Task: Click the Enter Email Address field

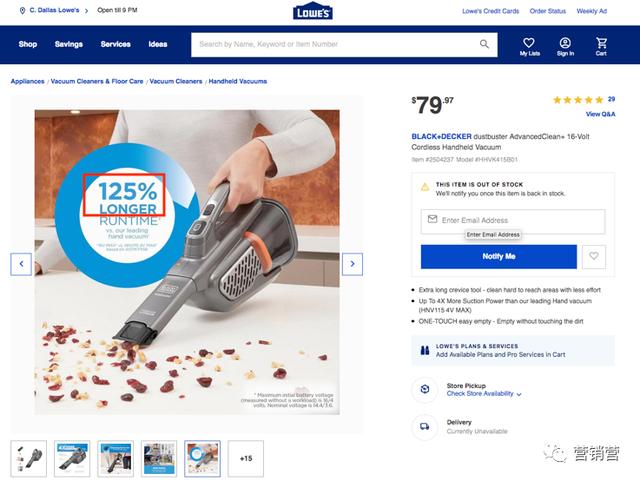Action: (x=513, y=220)
